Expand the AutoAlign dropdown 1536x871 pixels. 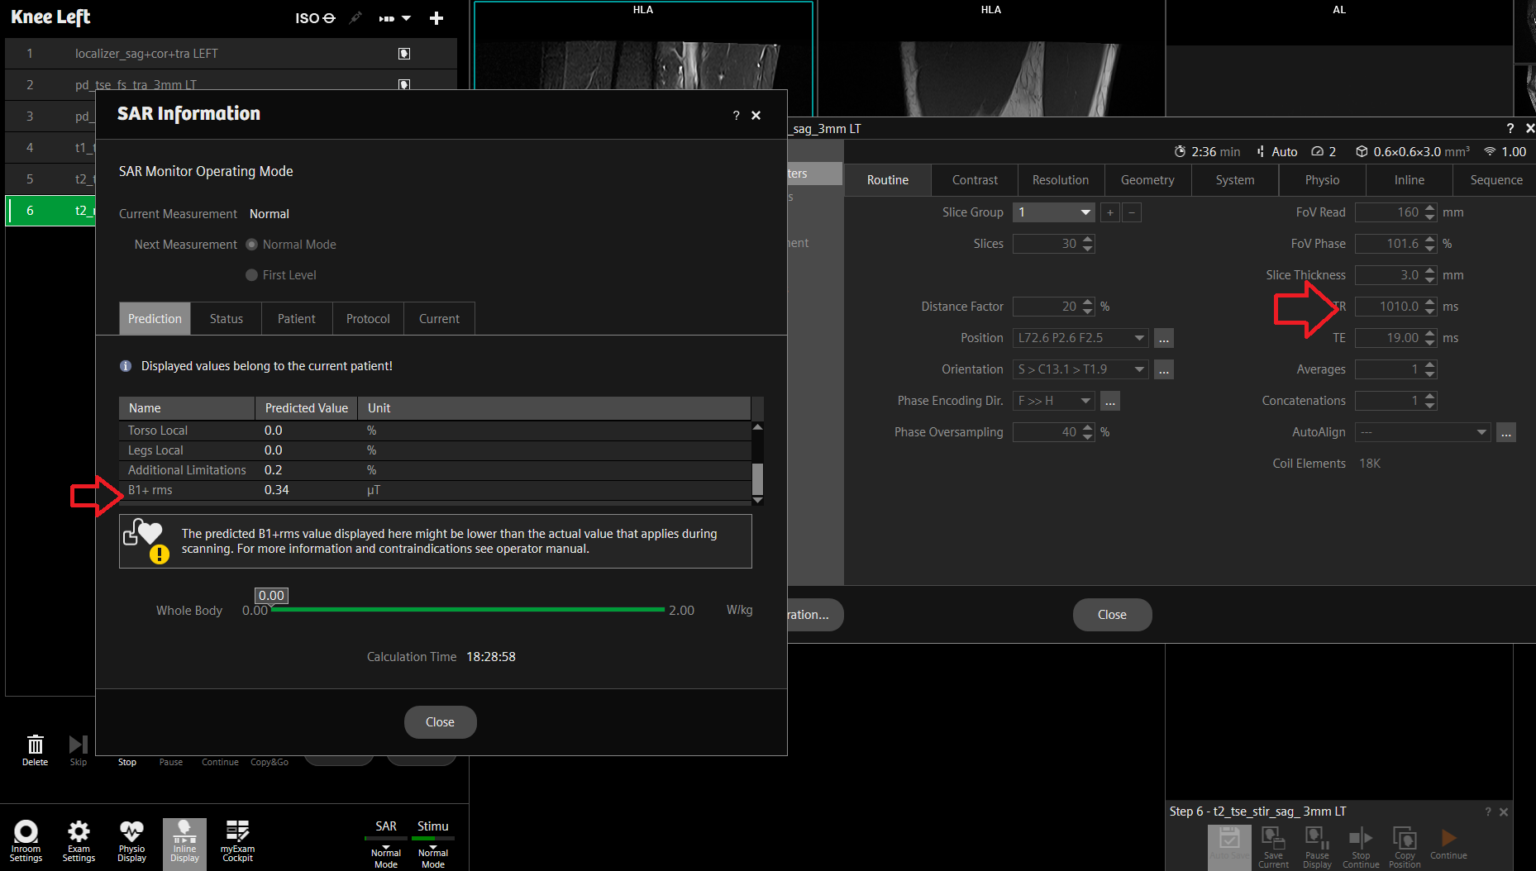click(x=1481, y=433)
